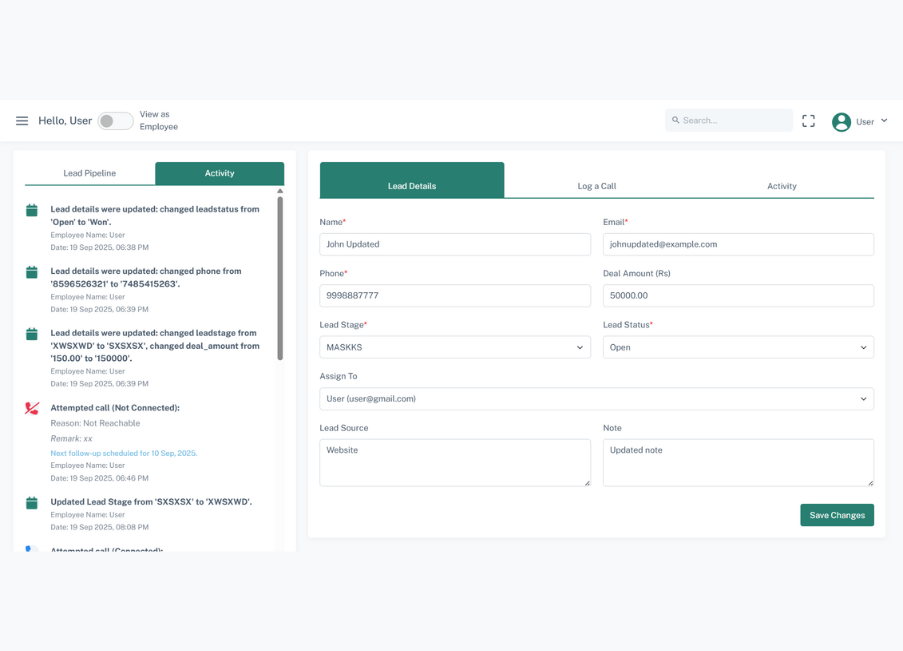The height and width of the screenshot is (651, 903).
Task: Click the calendar icon on phone change entry
Action: [30, 272]
